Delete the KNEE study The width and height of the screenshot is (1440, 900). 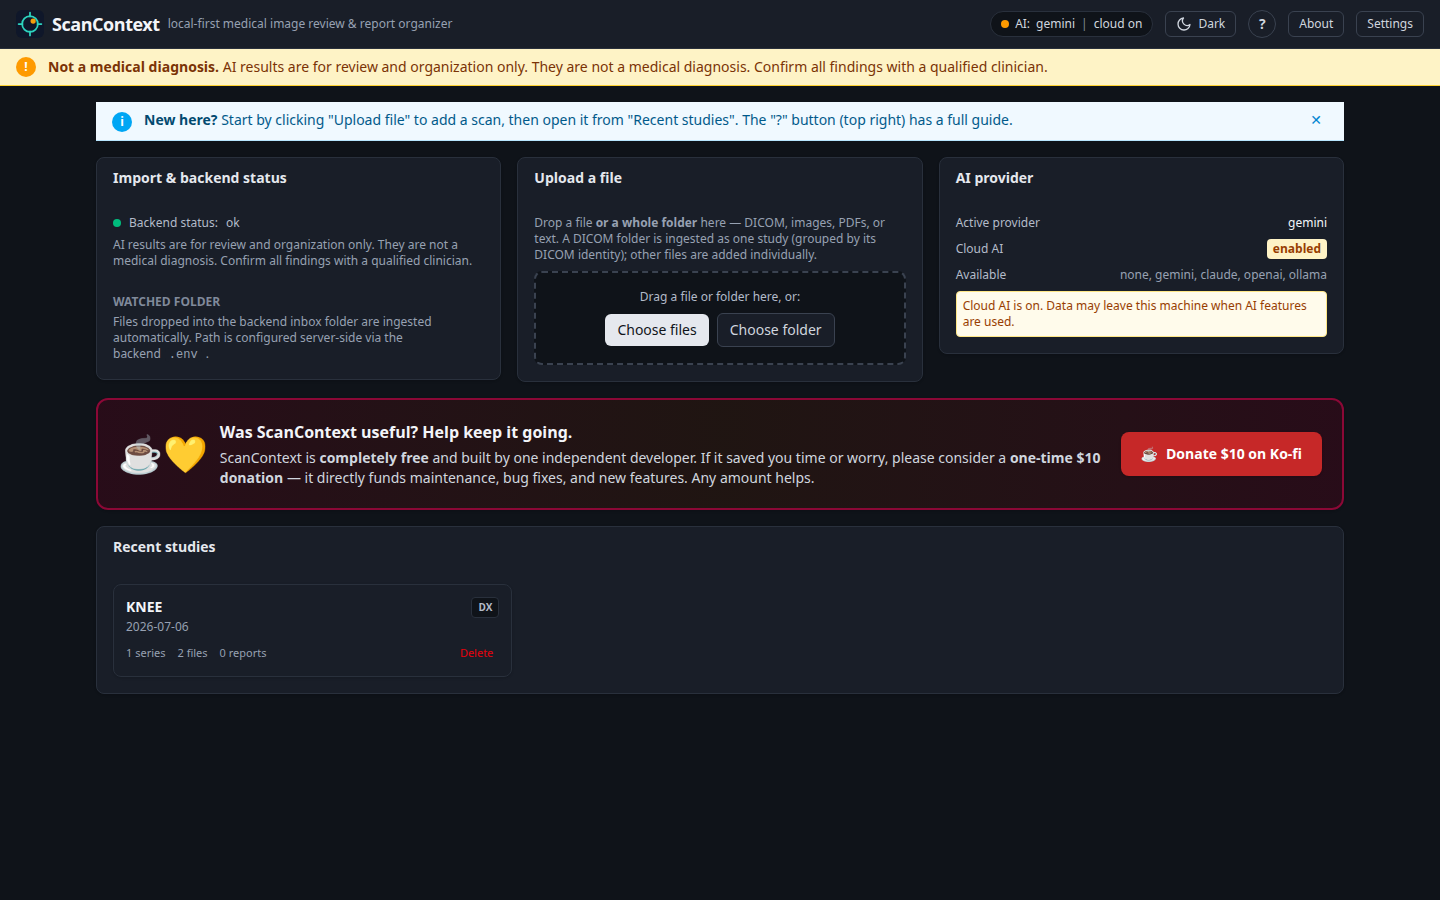[x=477, y=653]
